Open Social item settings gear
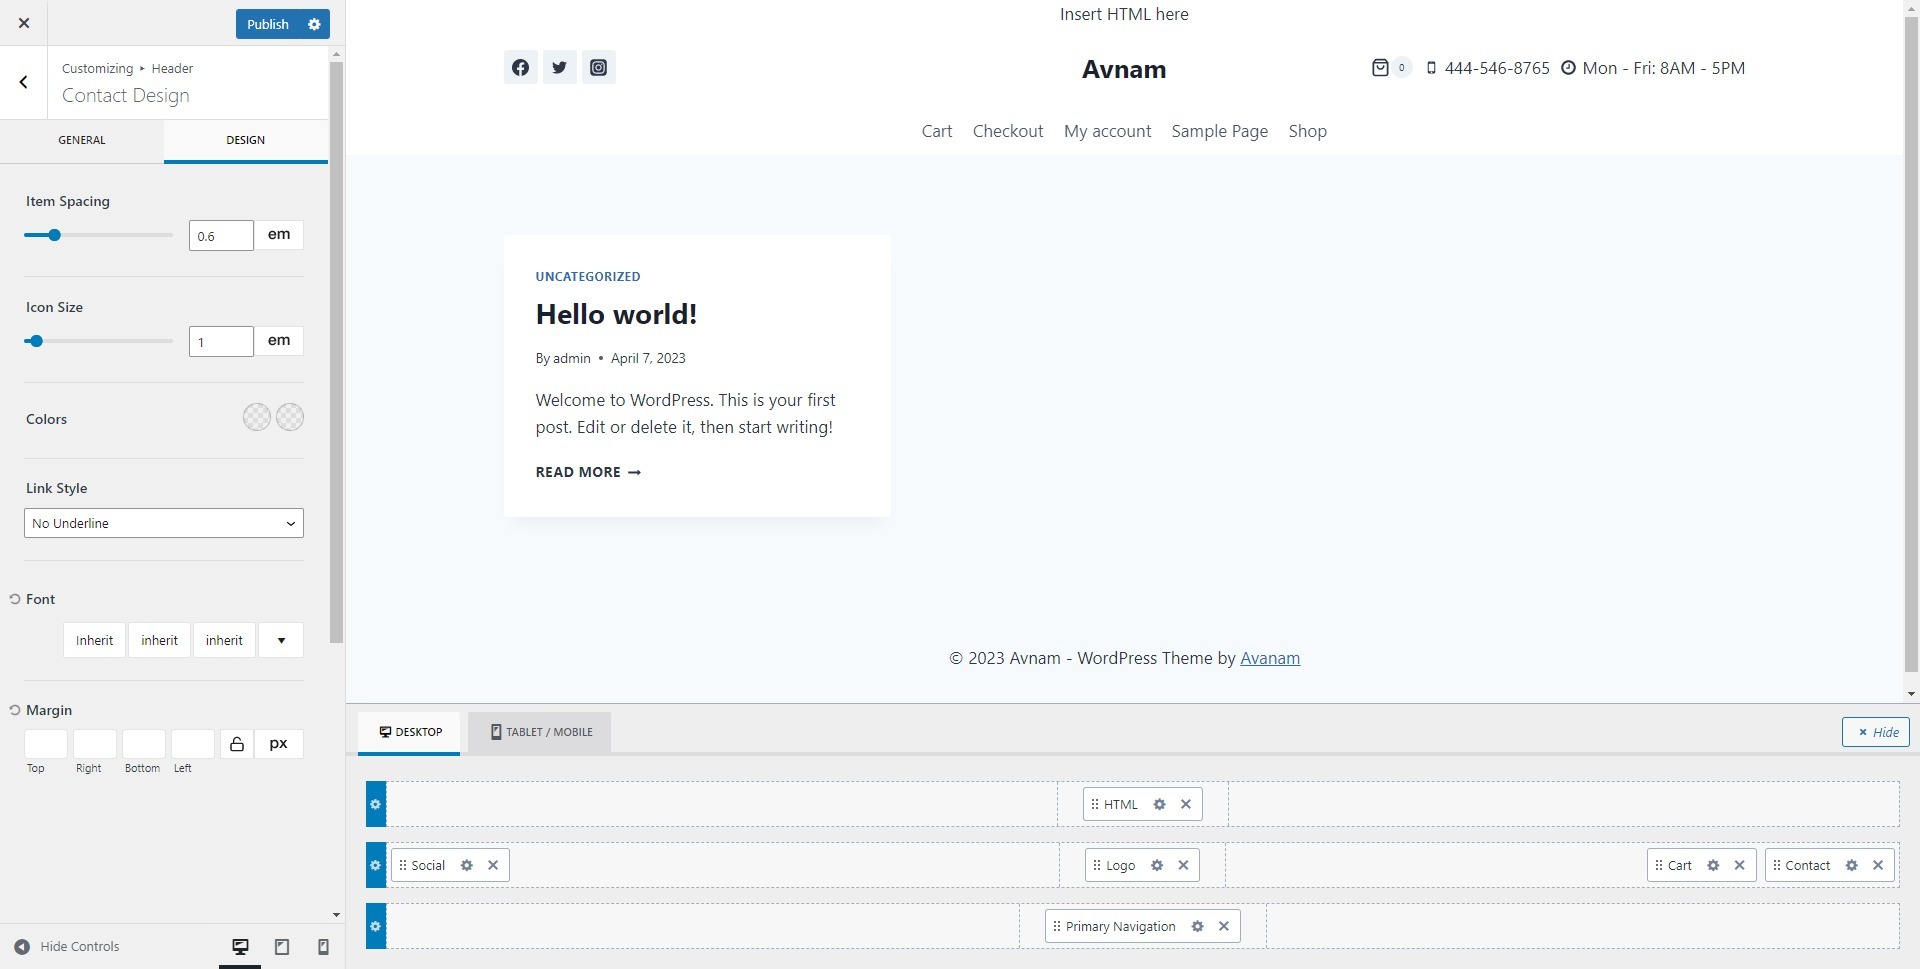This screenshot has height=969, width=1920. click(x=466, y=865)
